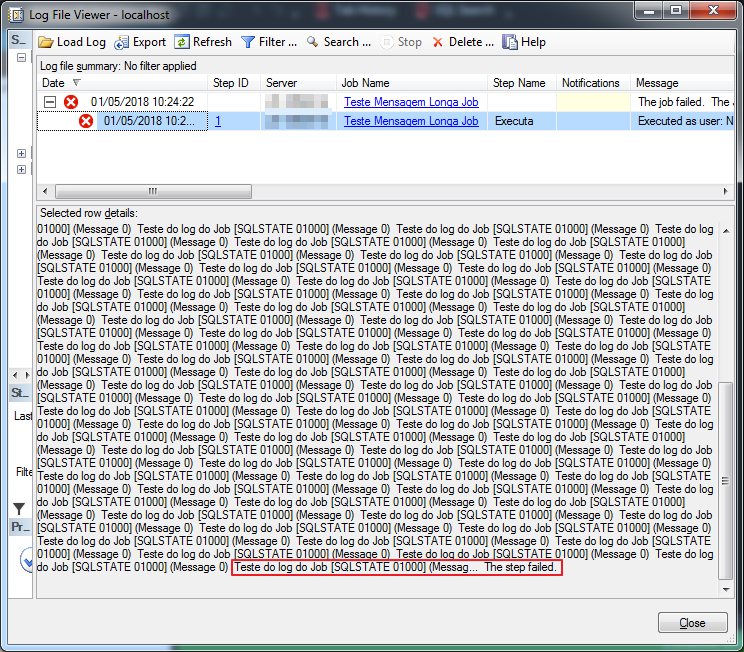Click Step ID link 1
Image resolution: width=744 pixels, height=652 pixels.
tap(218, 121)
